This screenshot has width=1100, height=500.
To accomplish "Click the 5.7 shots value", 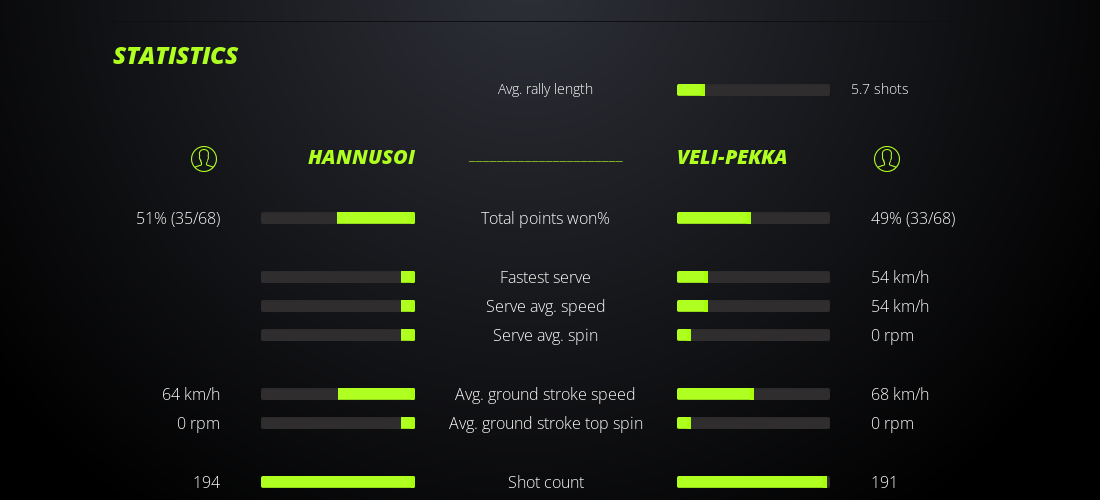I will pyautogui.click(x=879, y=89).
